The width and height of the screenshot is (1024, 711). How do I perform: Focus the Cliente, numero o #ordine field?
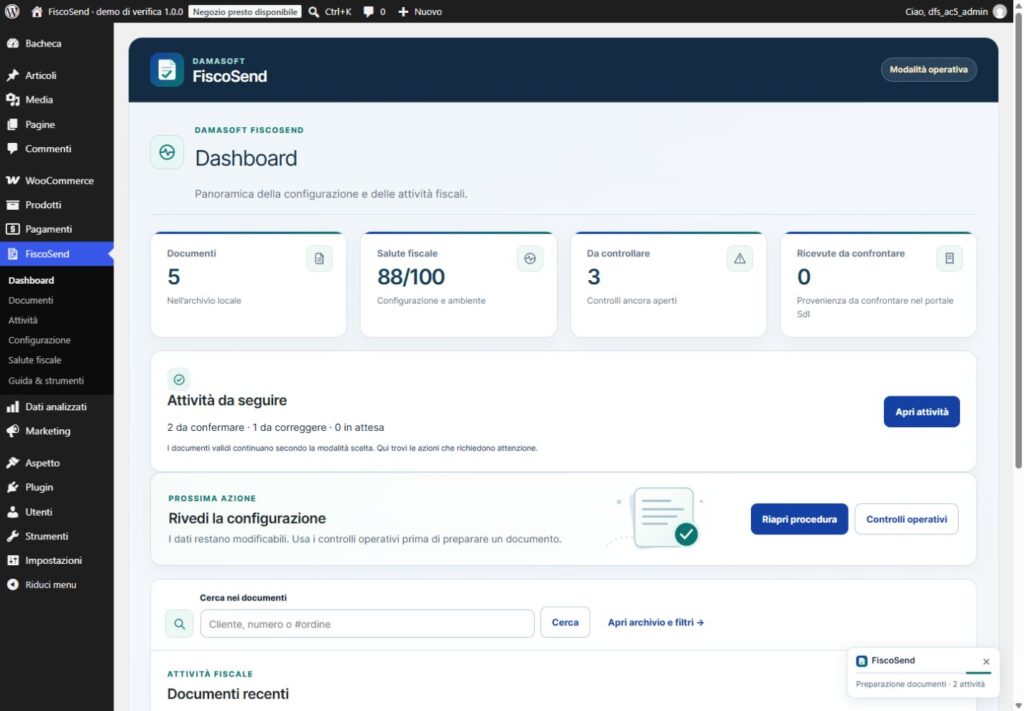click(367, 624)
